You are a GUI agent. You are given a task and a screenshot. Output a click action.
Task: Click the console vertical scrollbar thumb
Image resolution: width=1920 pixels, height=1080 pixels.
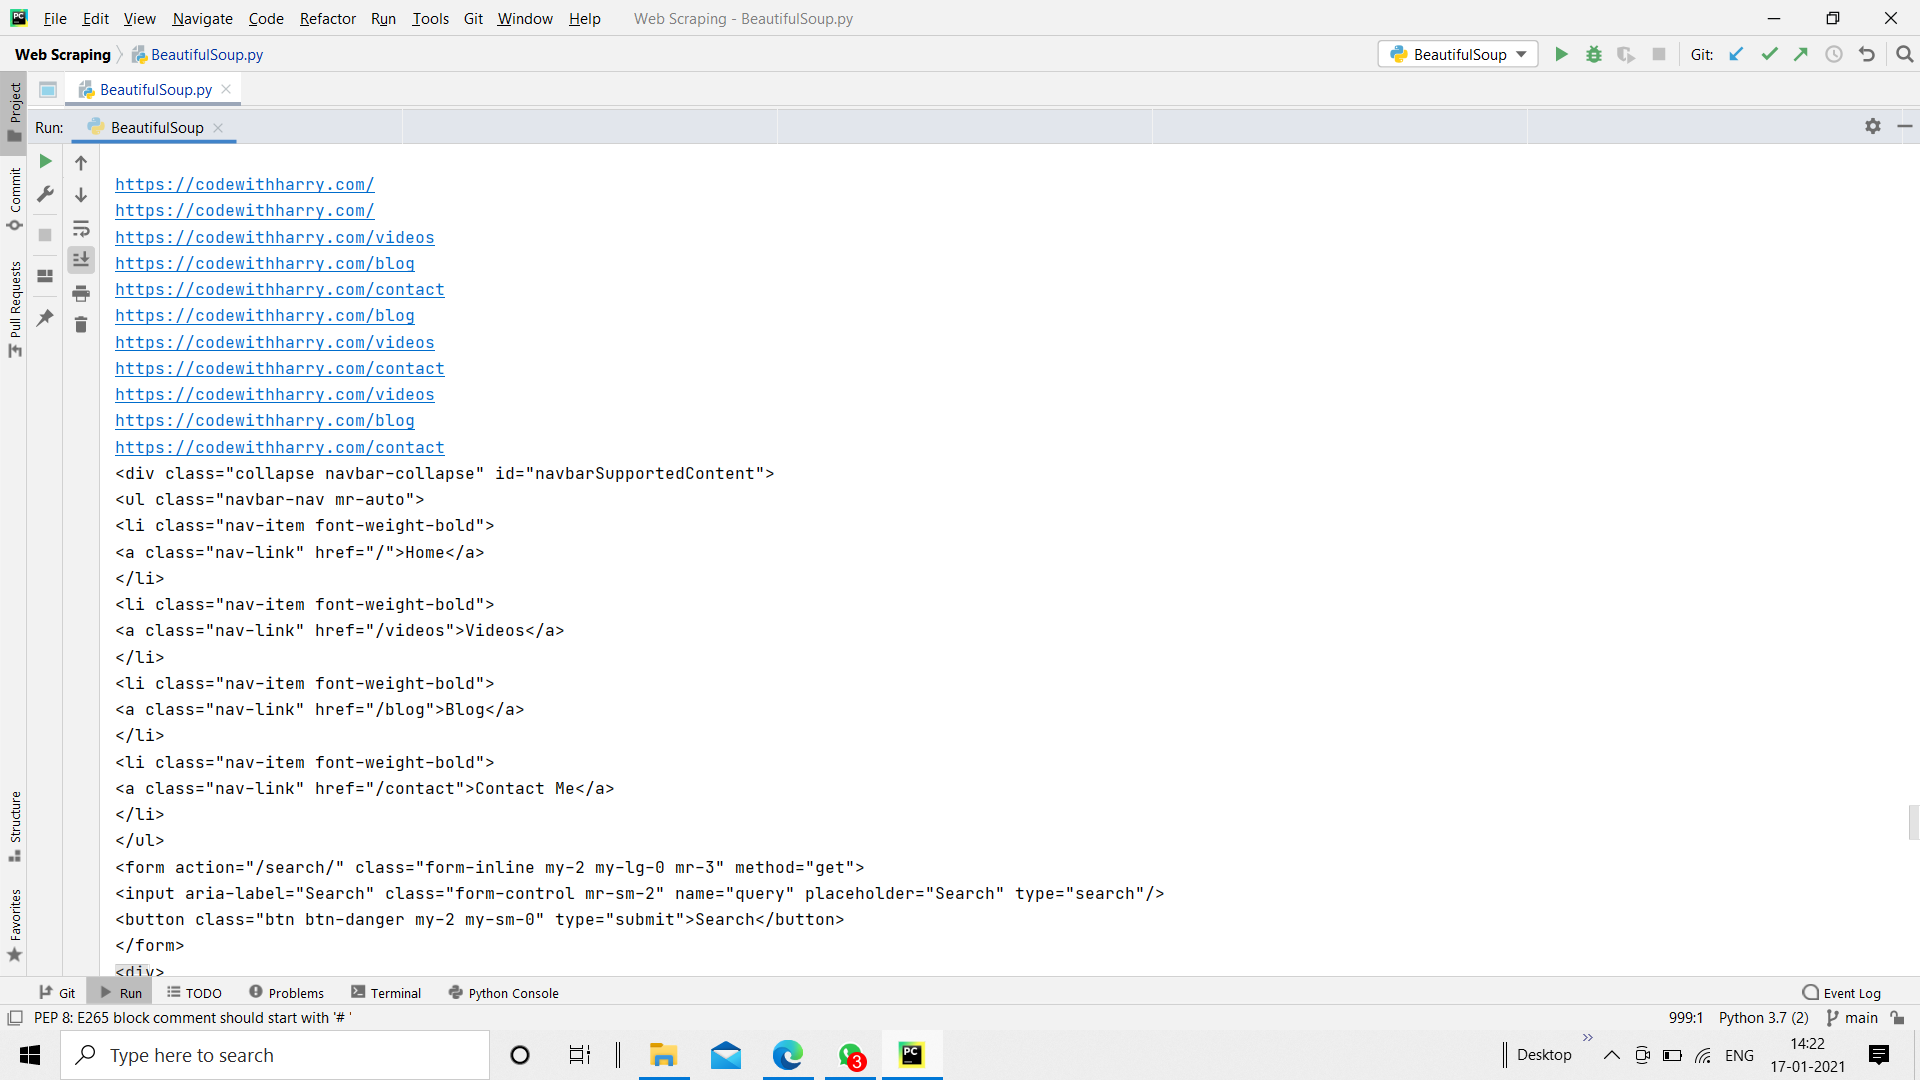pyautogui.click(x=1913, y=822)
